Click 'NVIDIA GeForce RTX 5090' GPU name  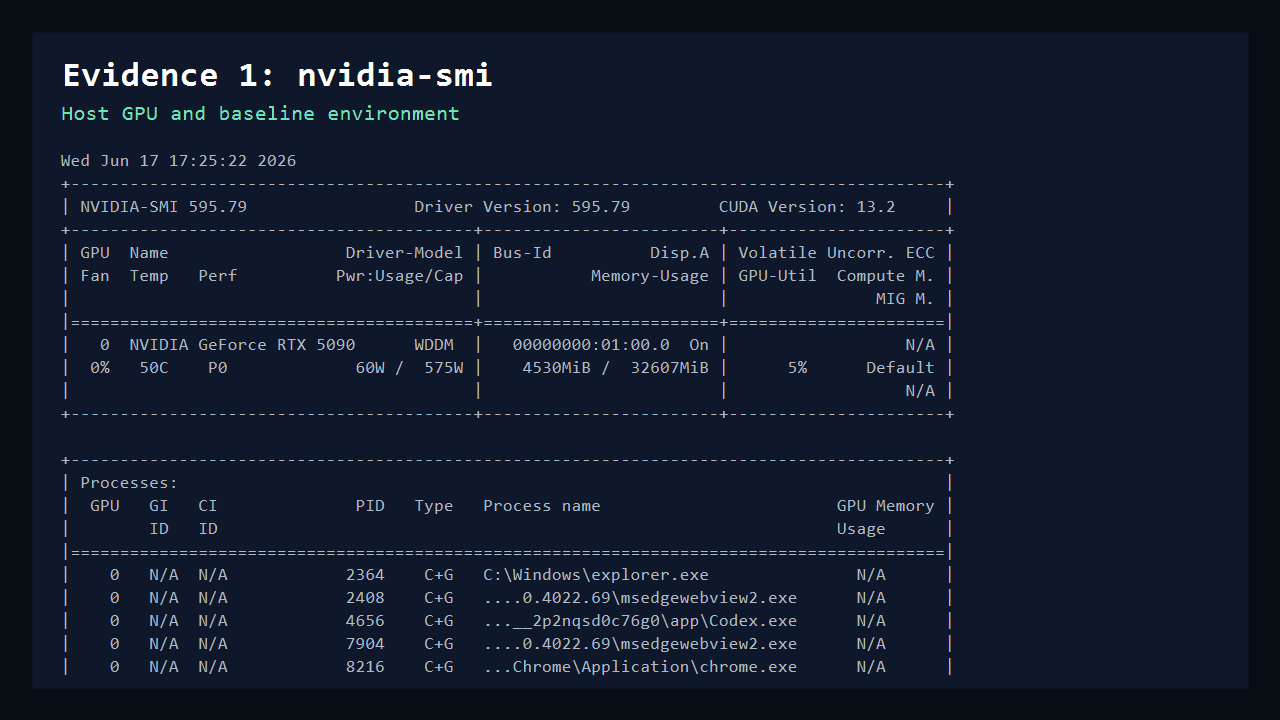pos(242,345)
